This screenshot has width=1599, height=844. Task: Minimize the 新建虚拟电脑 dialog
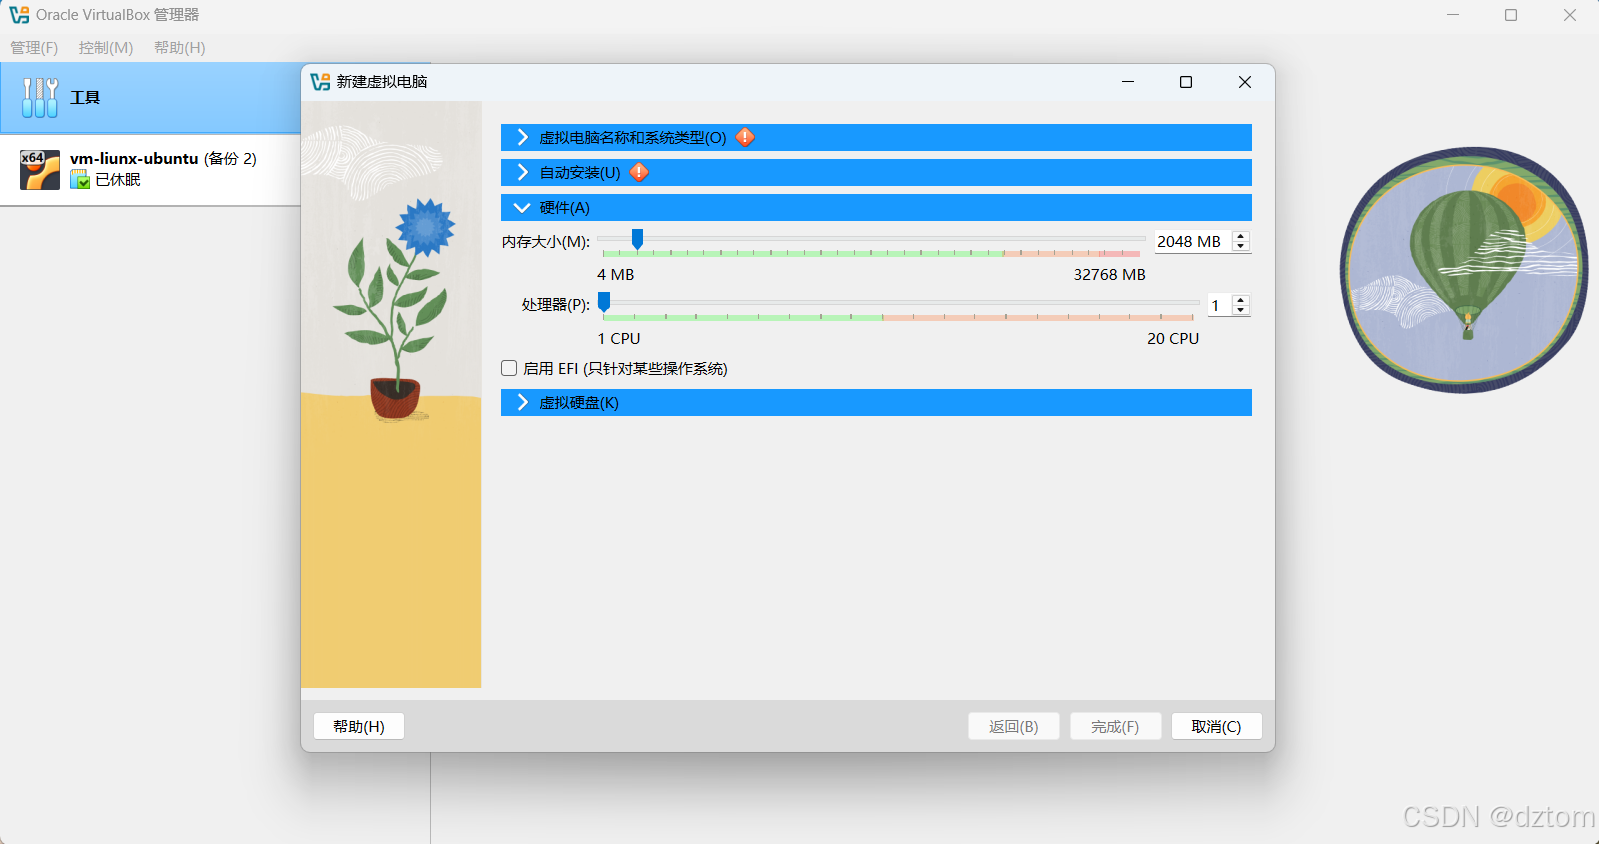[1128, 82]
